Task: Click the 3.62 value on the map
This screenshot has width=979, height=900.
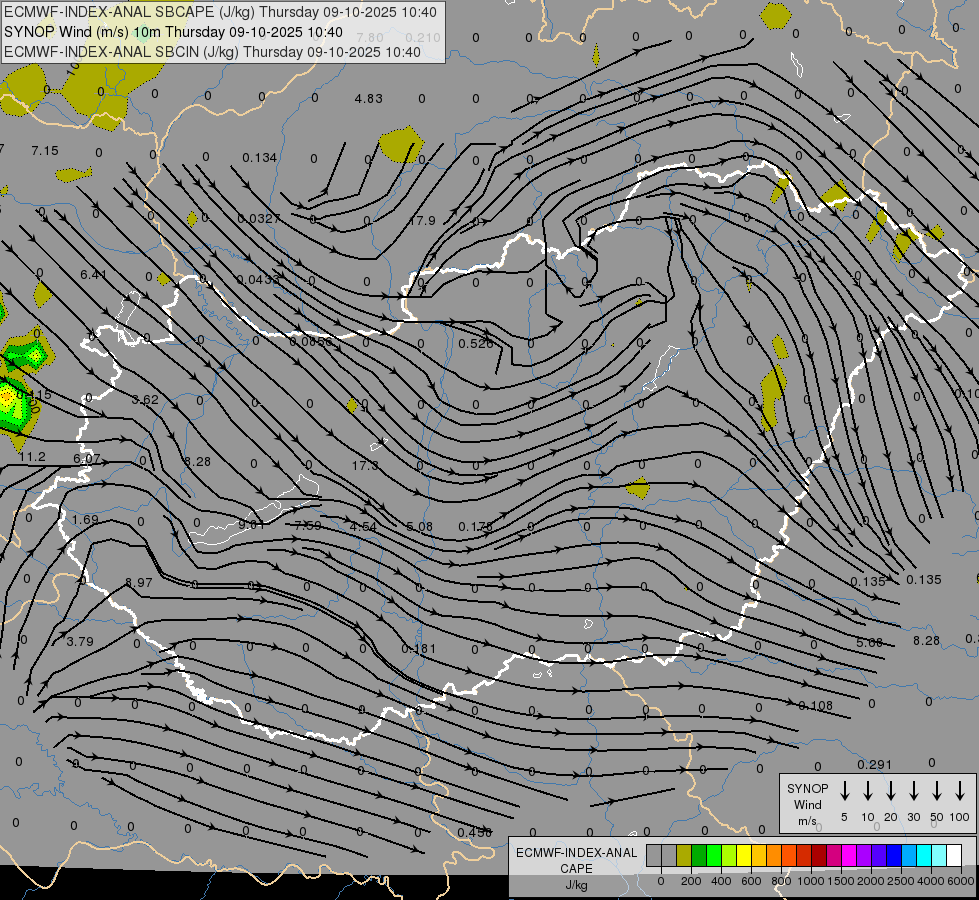Action: tap(145, 400)
